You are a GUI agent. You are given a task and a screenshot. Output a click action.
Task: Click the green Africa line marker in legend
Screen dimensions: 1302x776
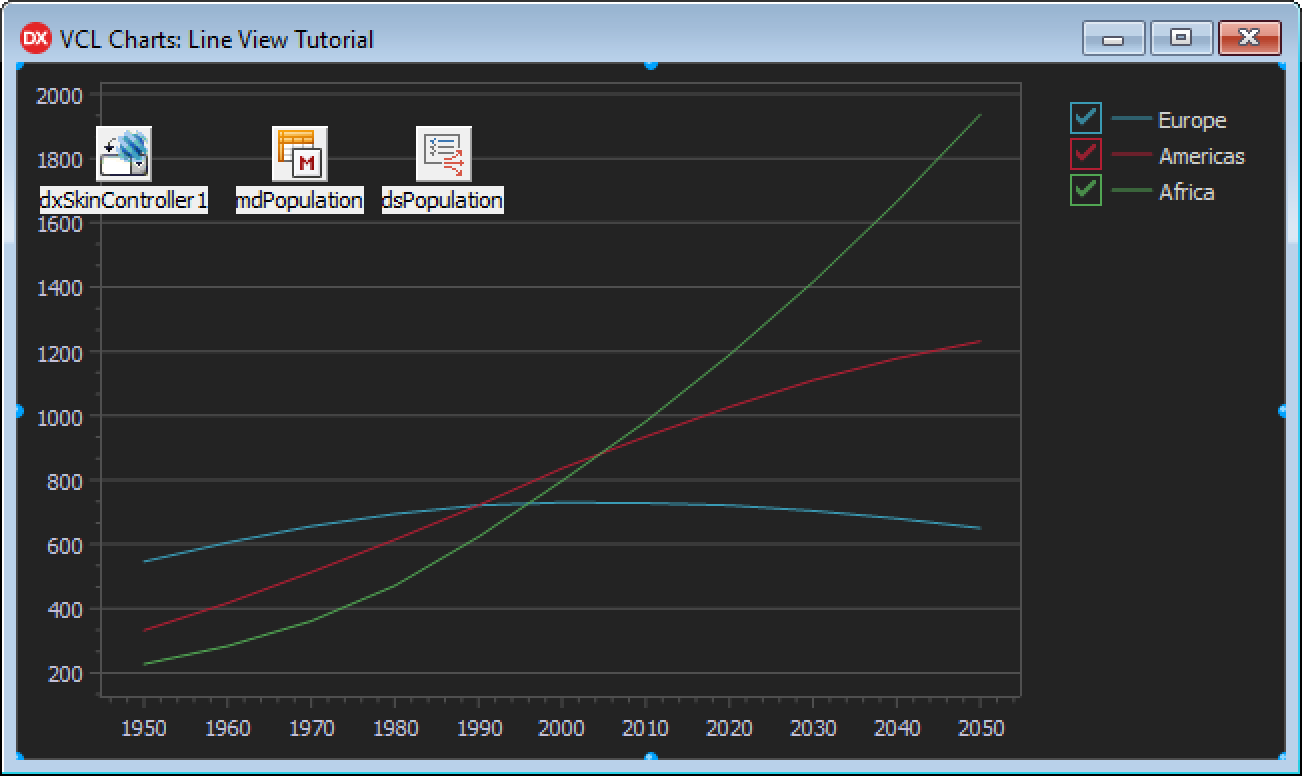(1131, 190)
